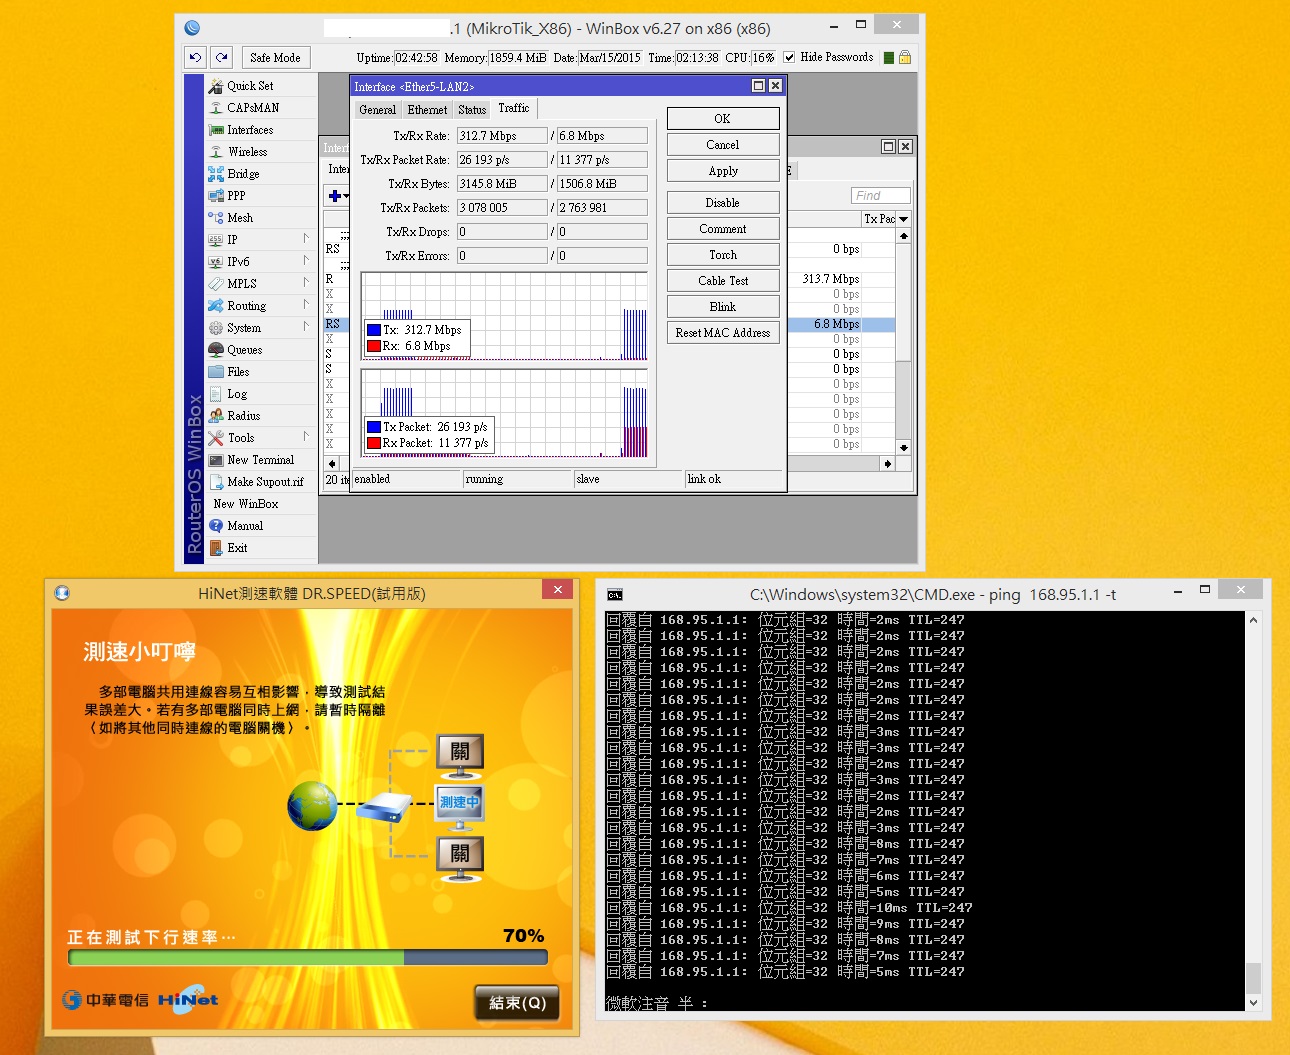Run the Cable Test button
Image resolution: width=1290 pixels, height=1055 pixels.
pyautogui.click(x=723, y=281)
